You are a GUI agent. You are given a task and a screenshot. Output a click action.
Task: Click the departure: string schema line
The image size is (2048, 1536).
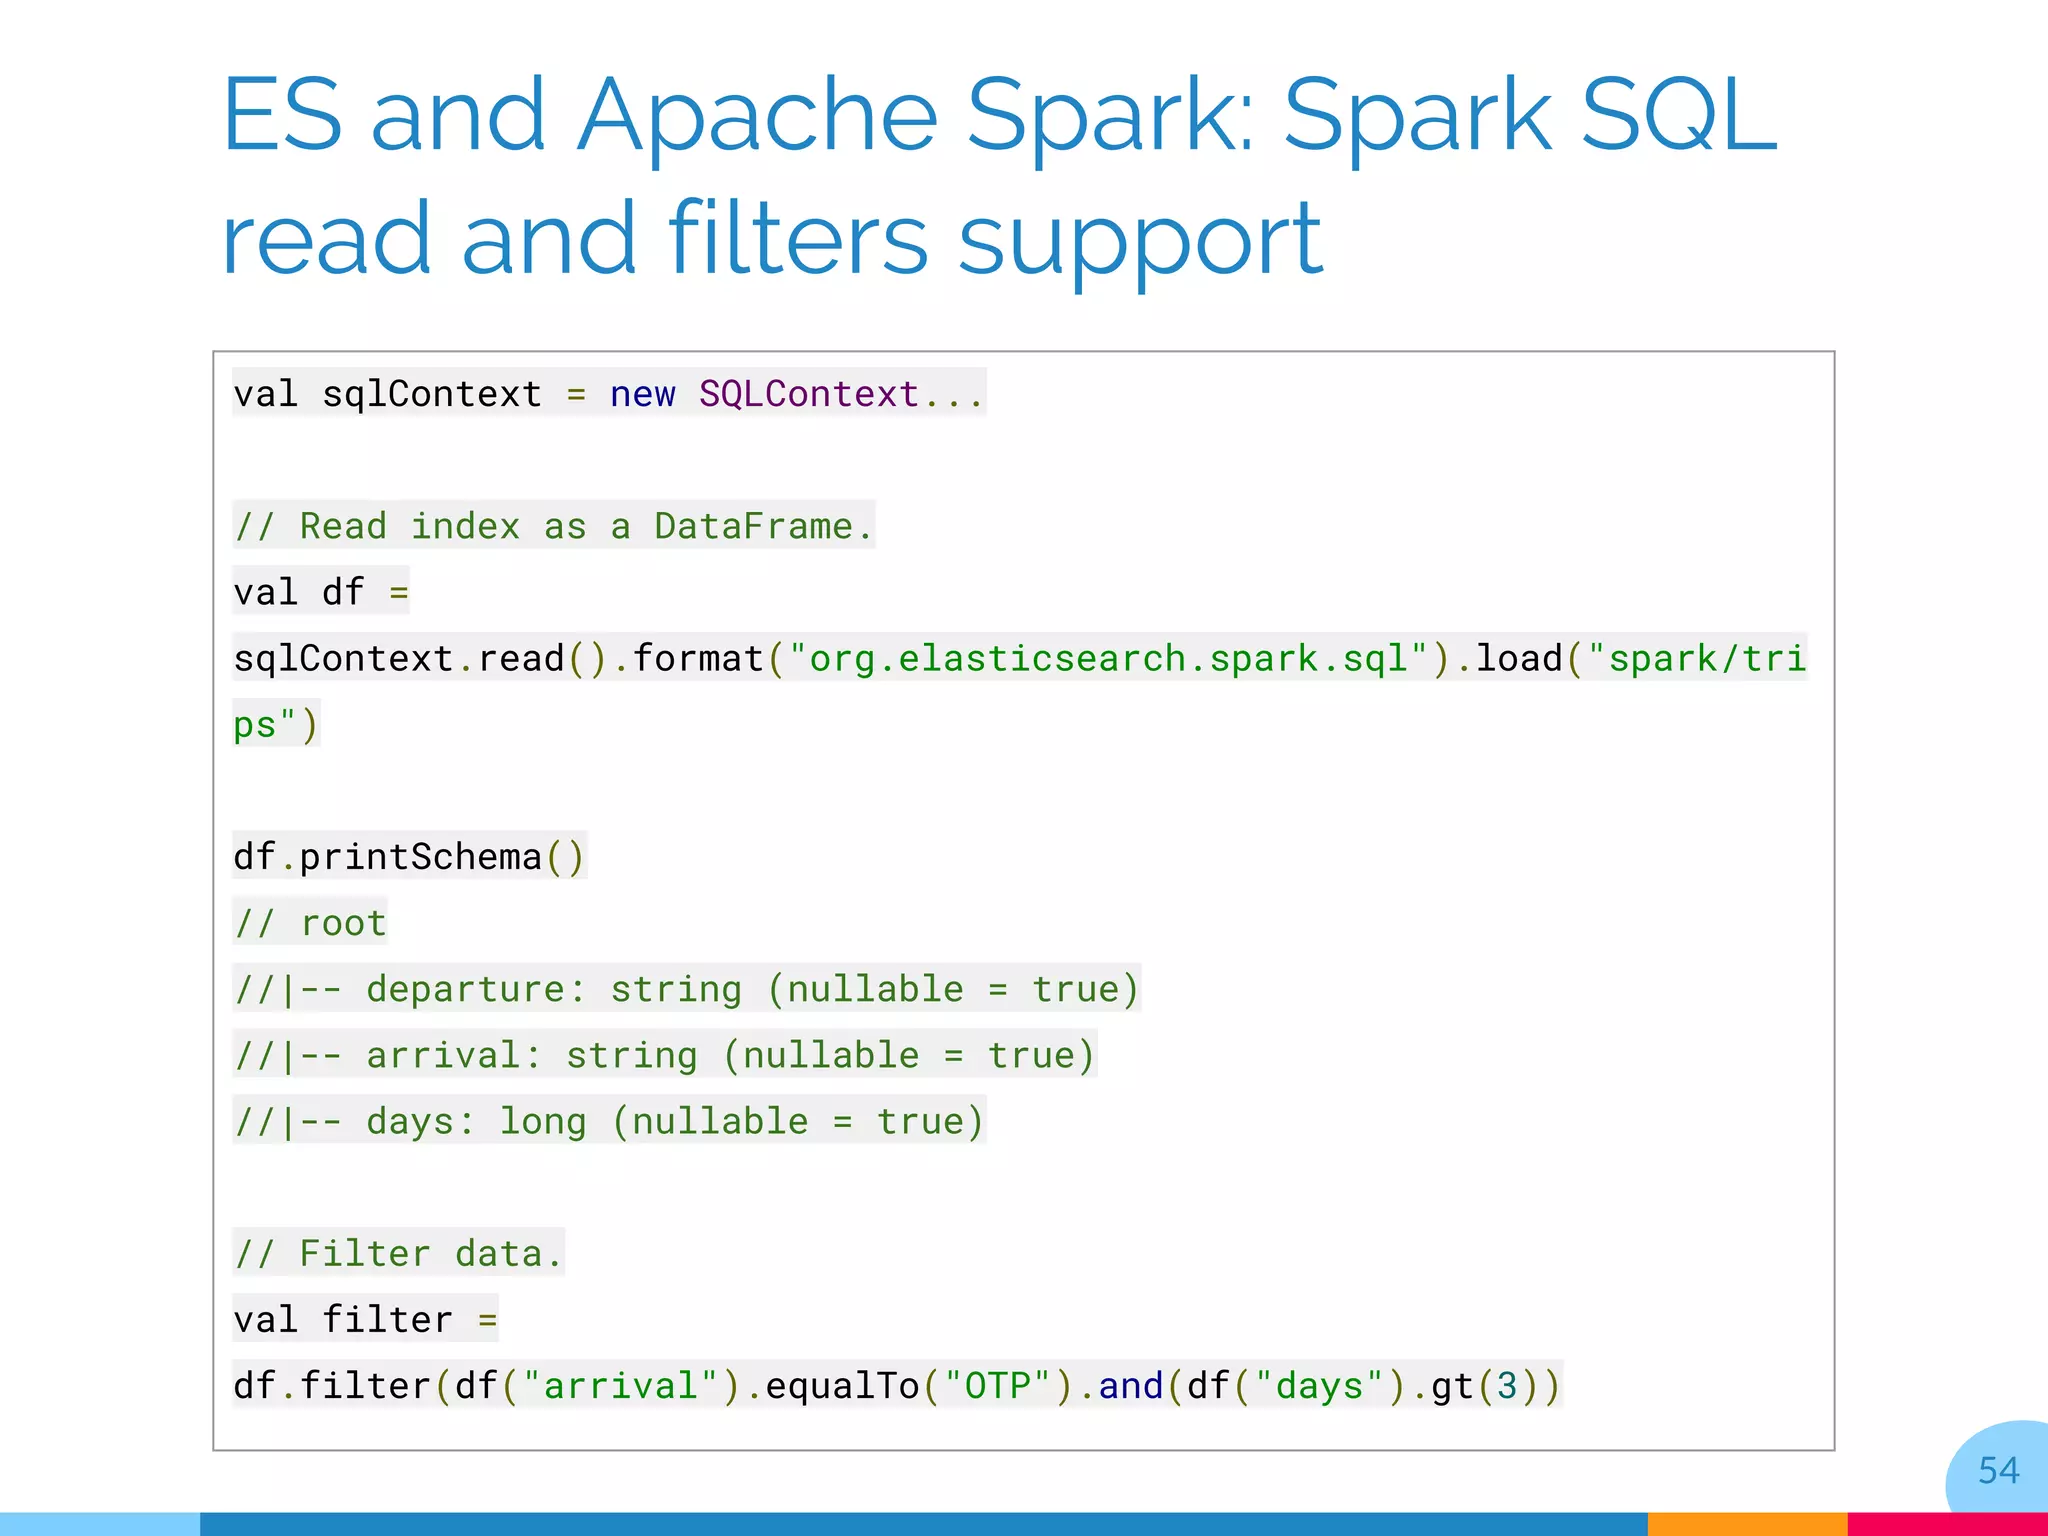pyautogui.click(x=687, y=988)
